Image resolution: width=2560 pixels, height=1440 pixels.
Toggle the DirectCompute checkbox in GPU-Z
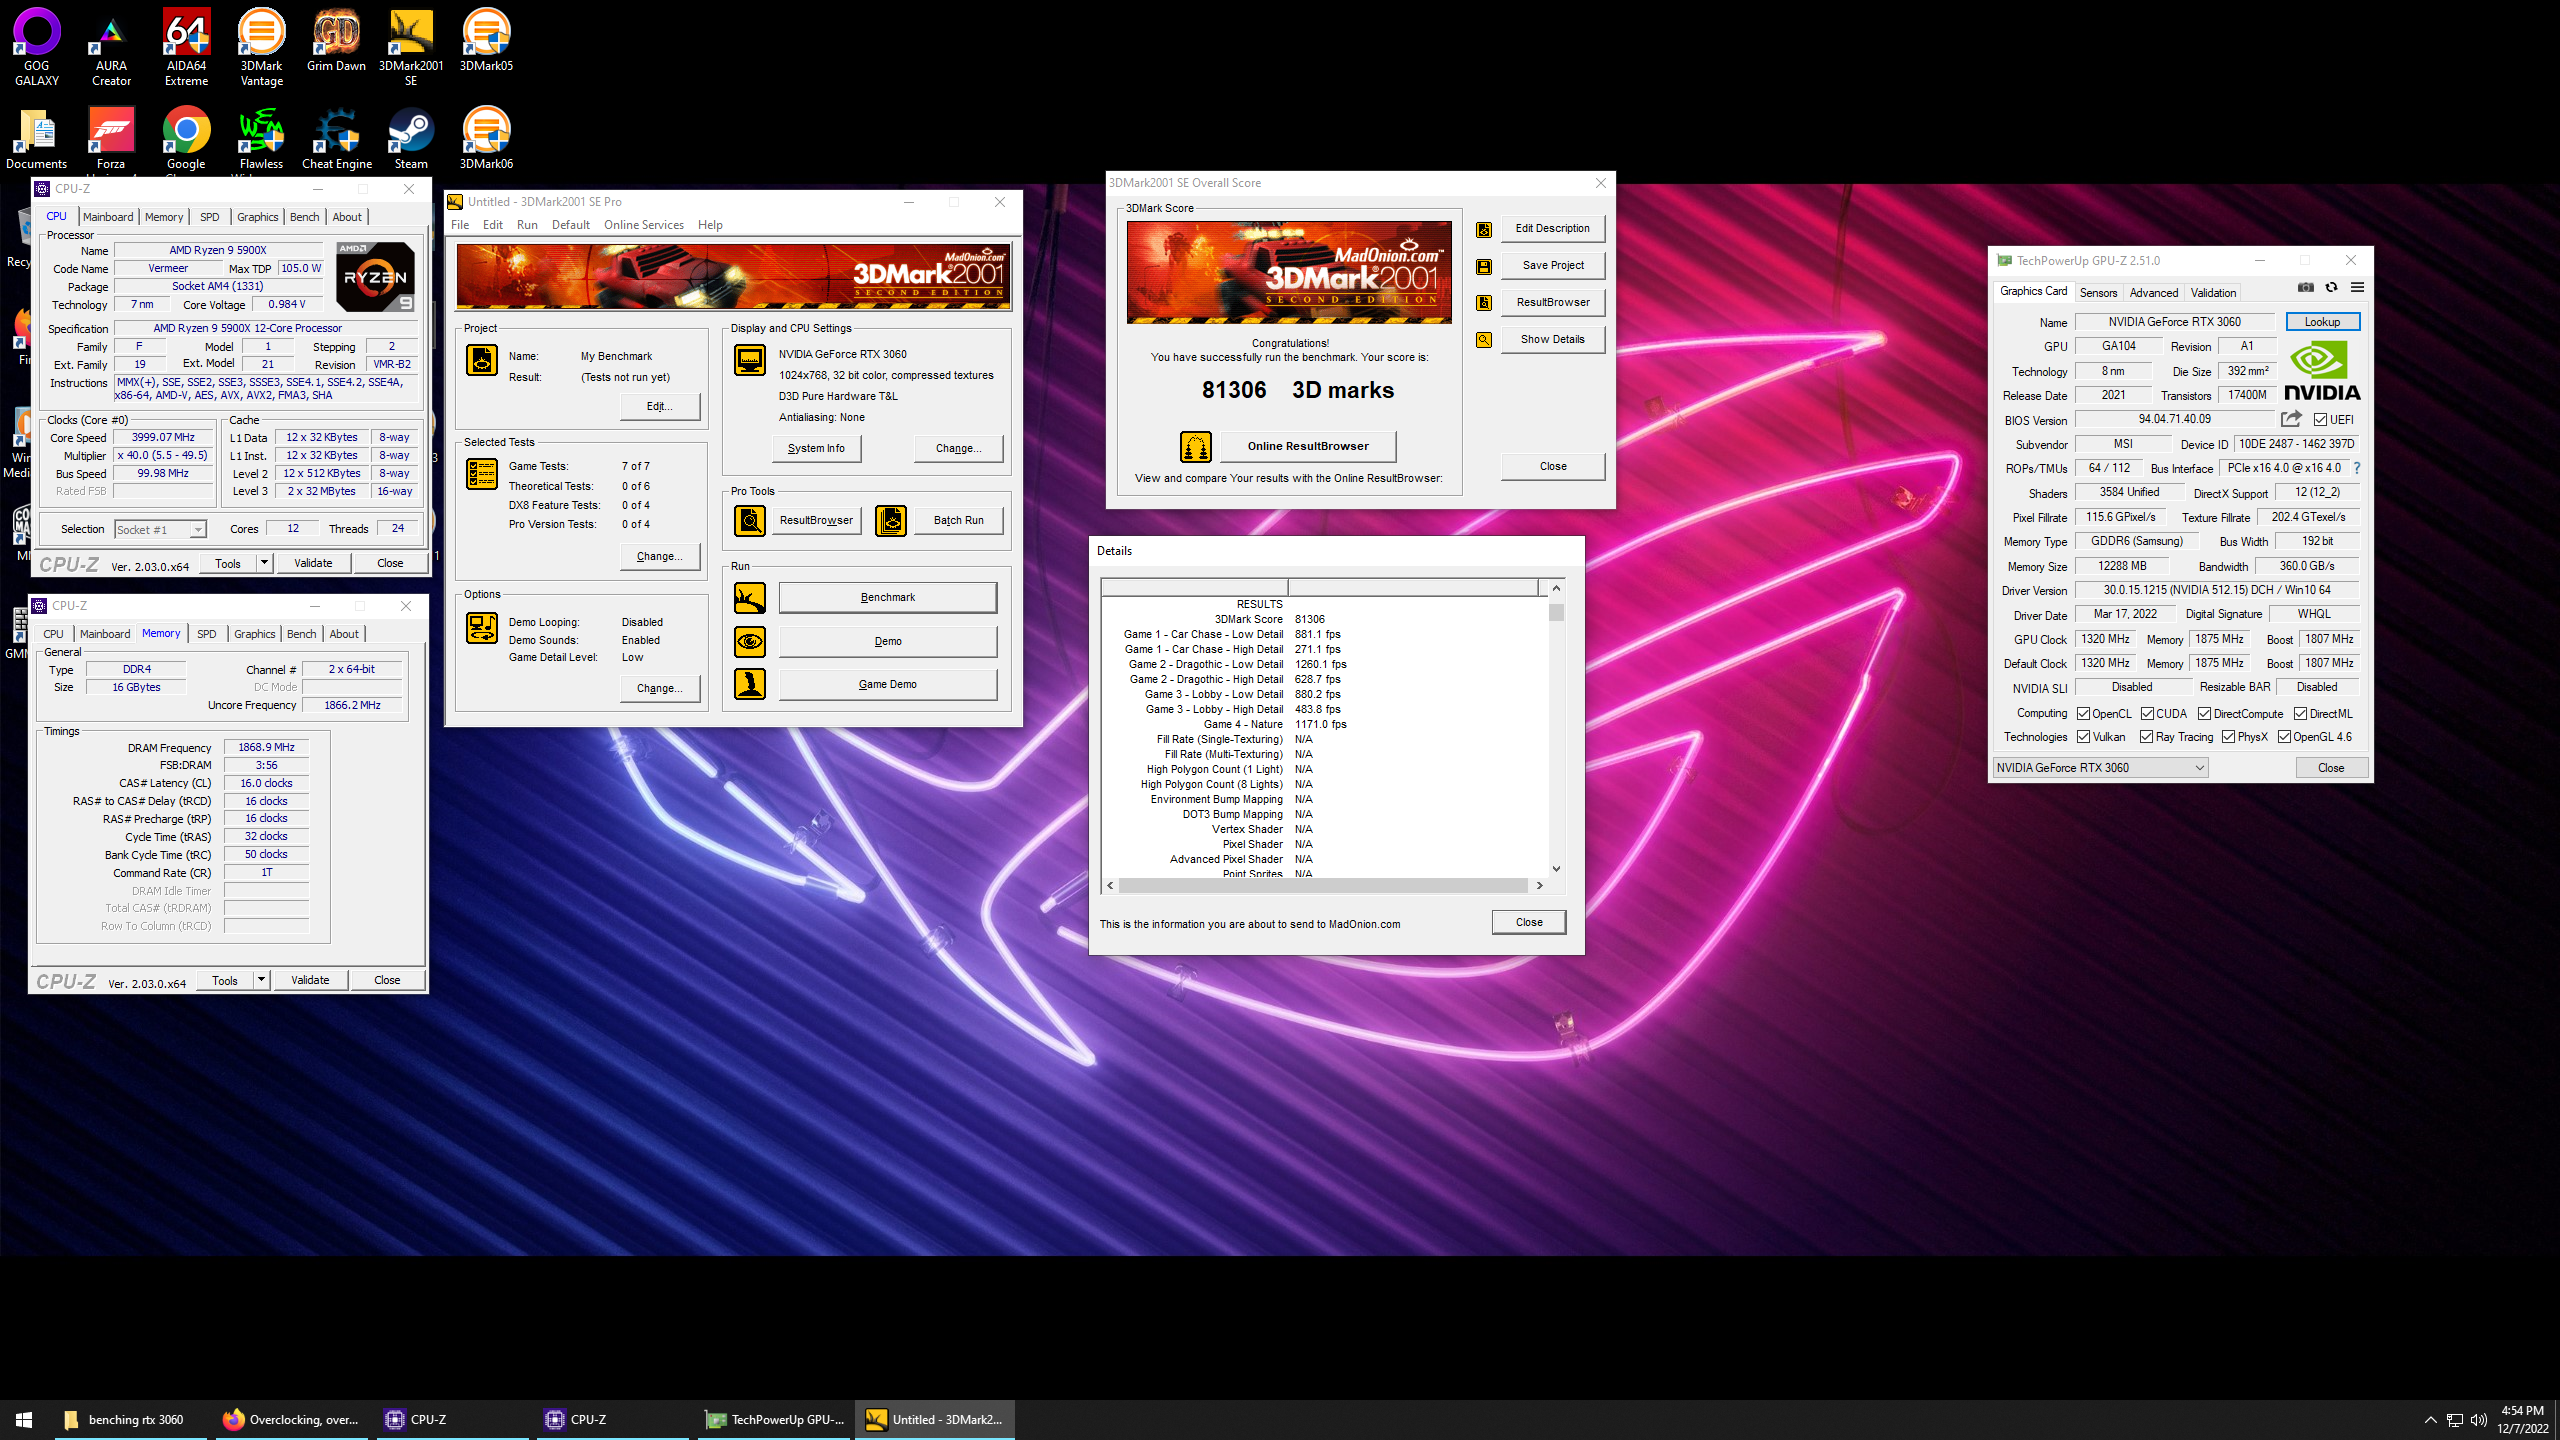point(2205,714)
